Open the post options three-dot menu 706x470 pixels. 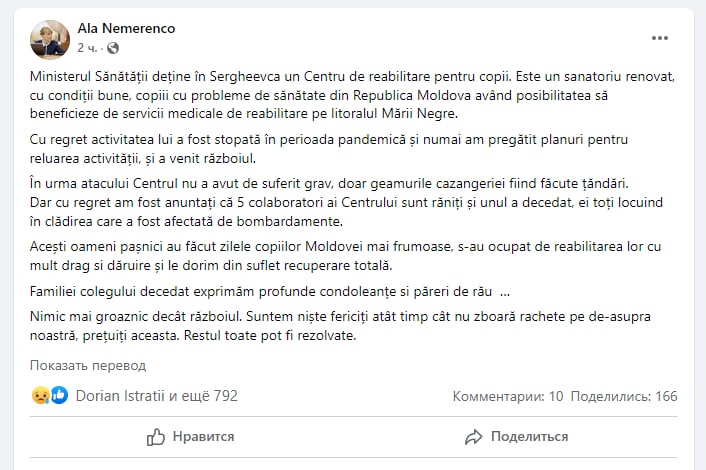(x=660, y=38)
